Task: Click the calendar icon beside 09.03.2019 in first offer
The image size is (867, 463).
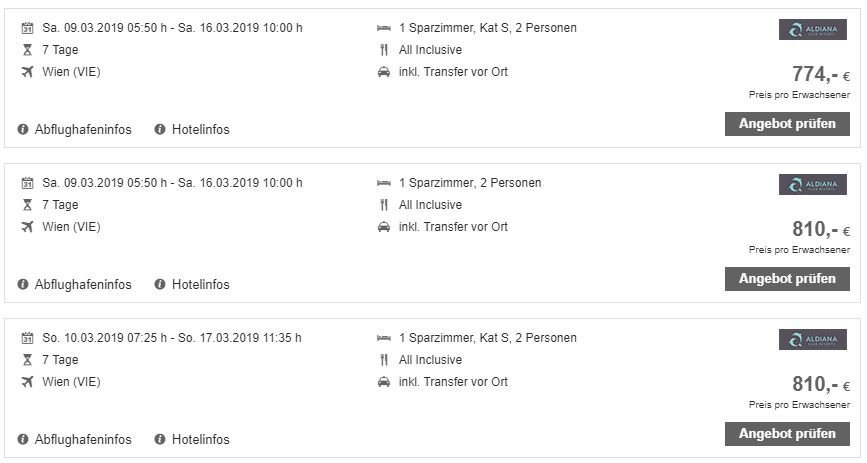Action: tap(27, 28)
